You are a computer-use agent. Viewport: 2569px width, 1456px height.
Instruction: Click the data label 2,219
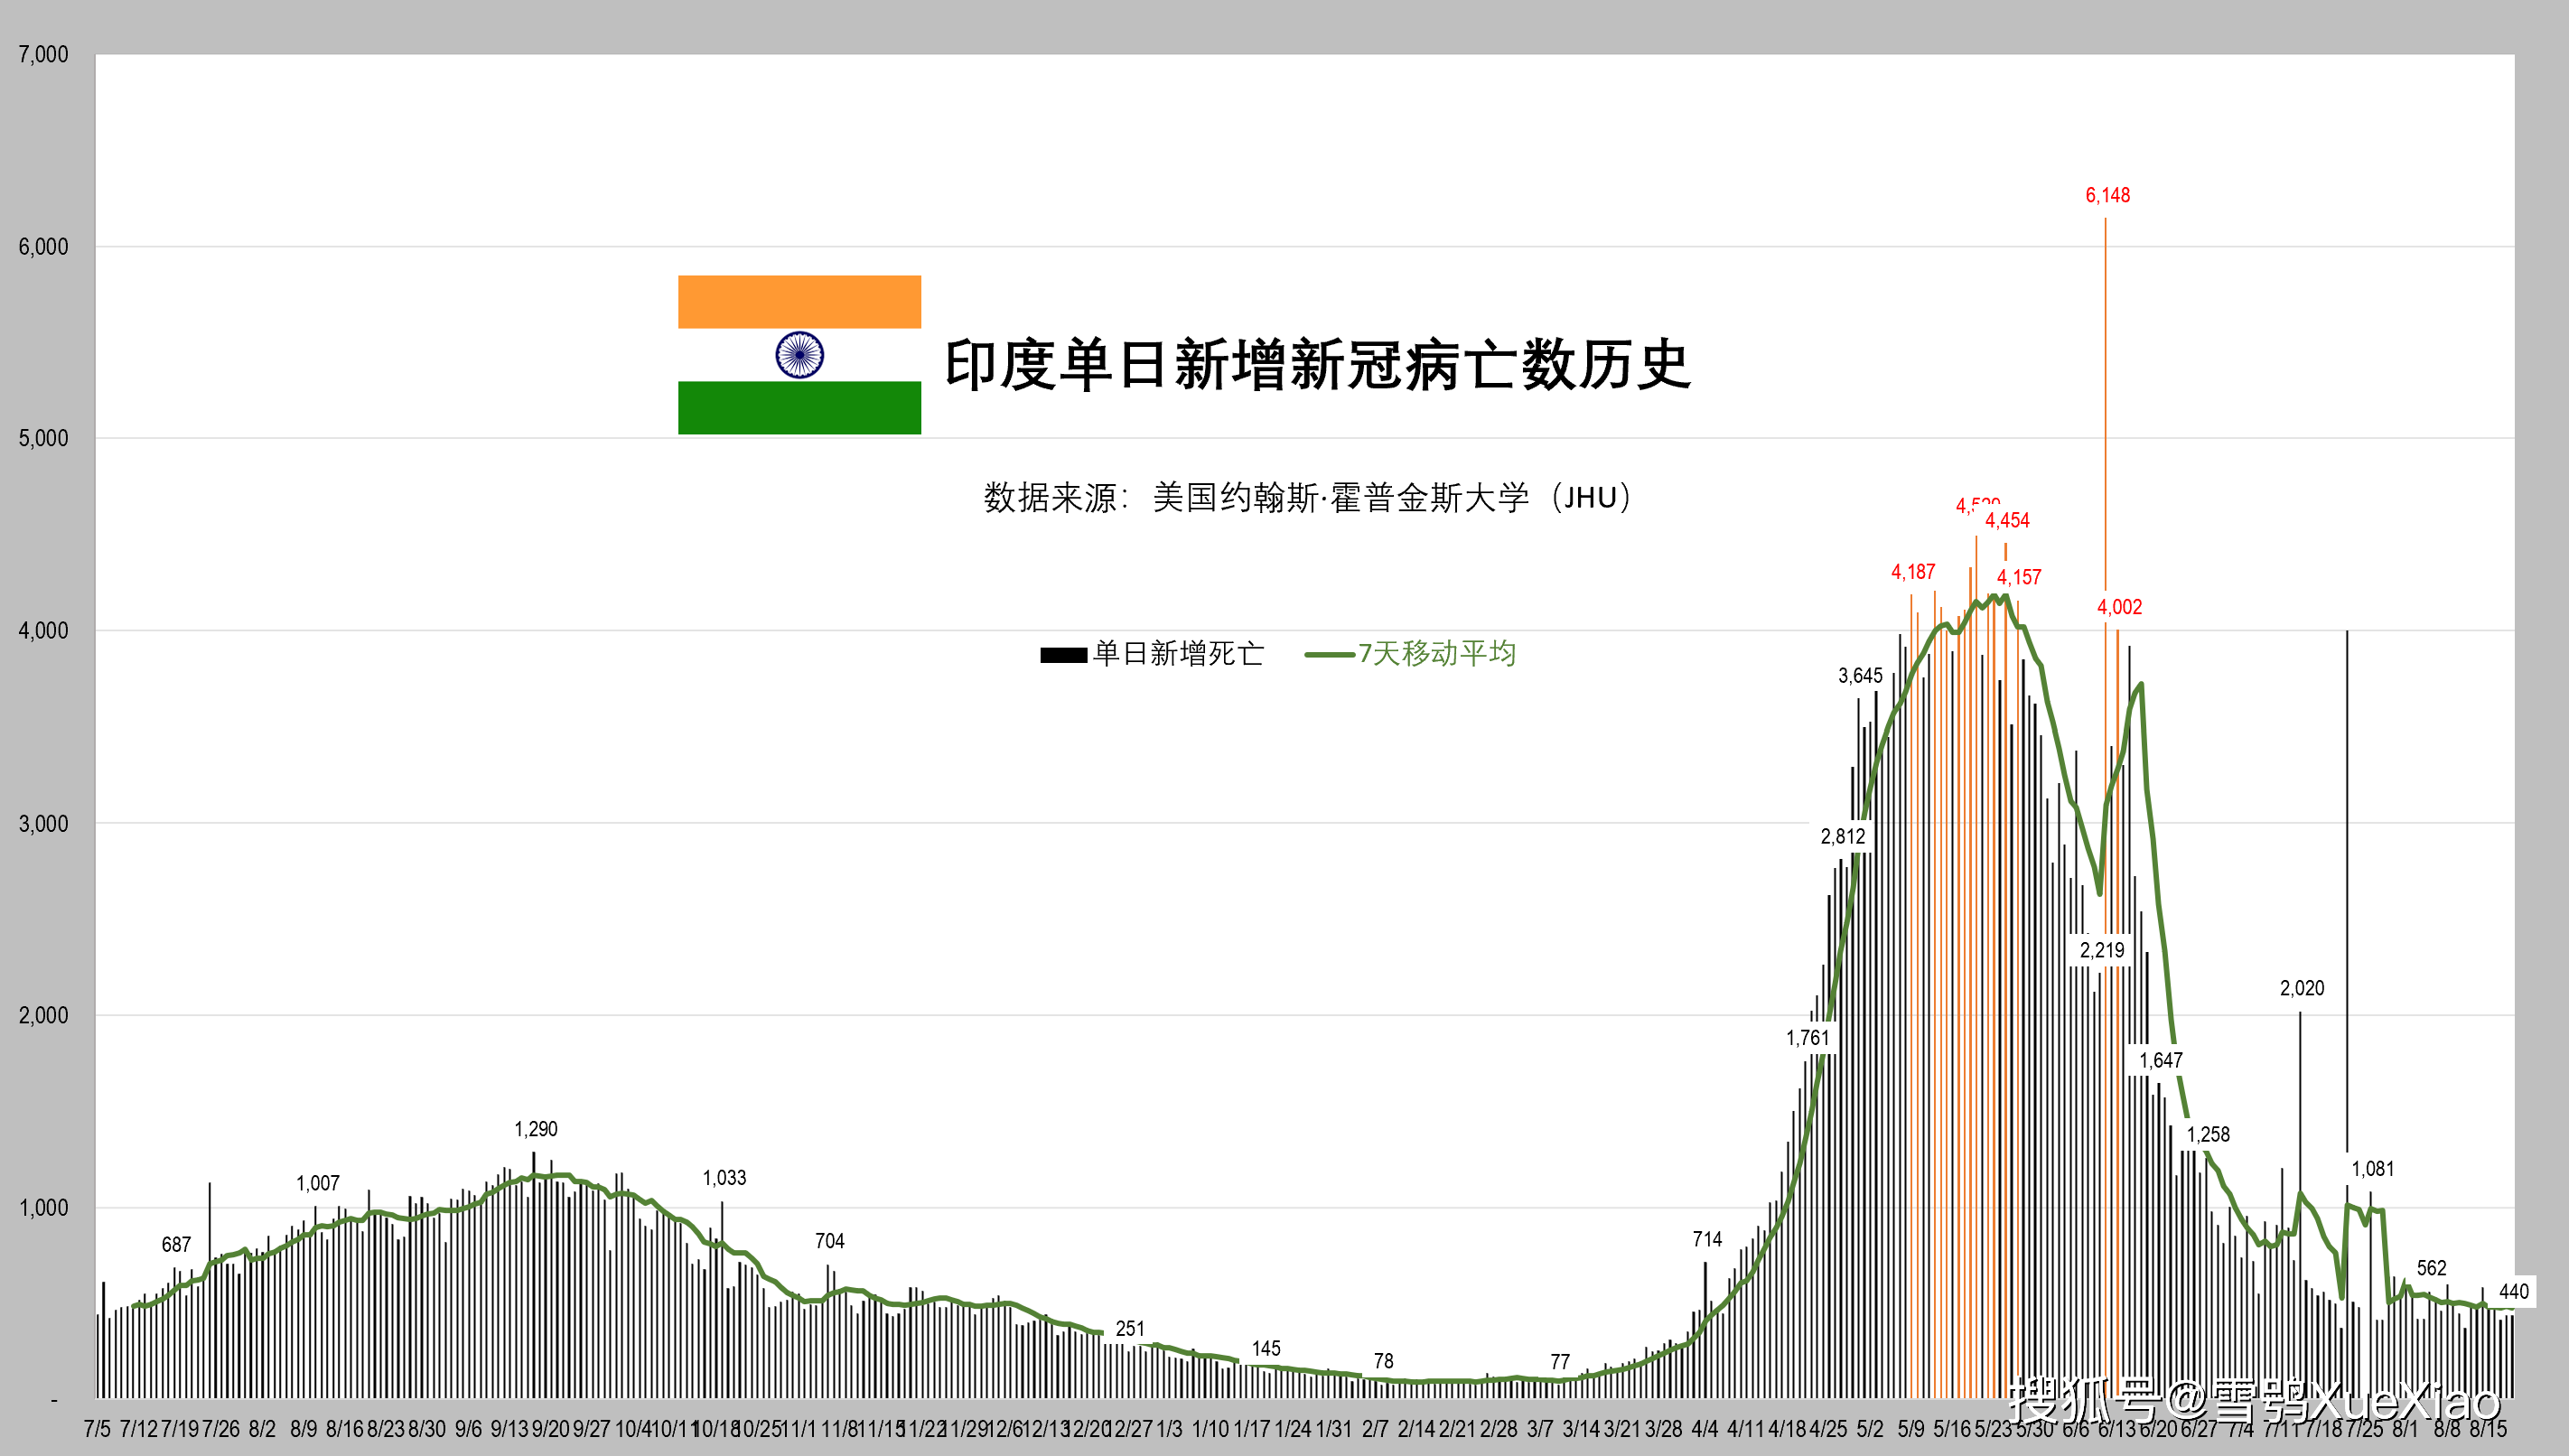point(2102,951)
